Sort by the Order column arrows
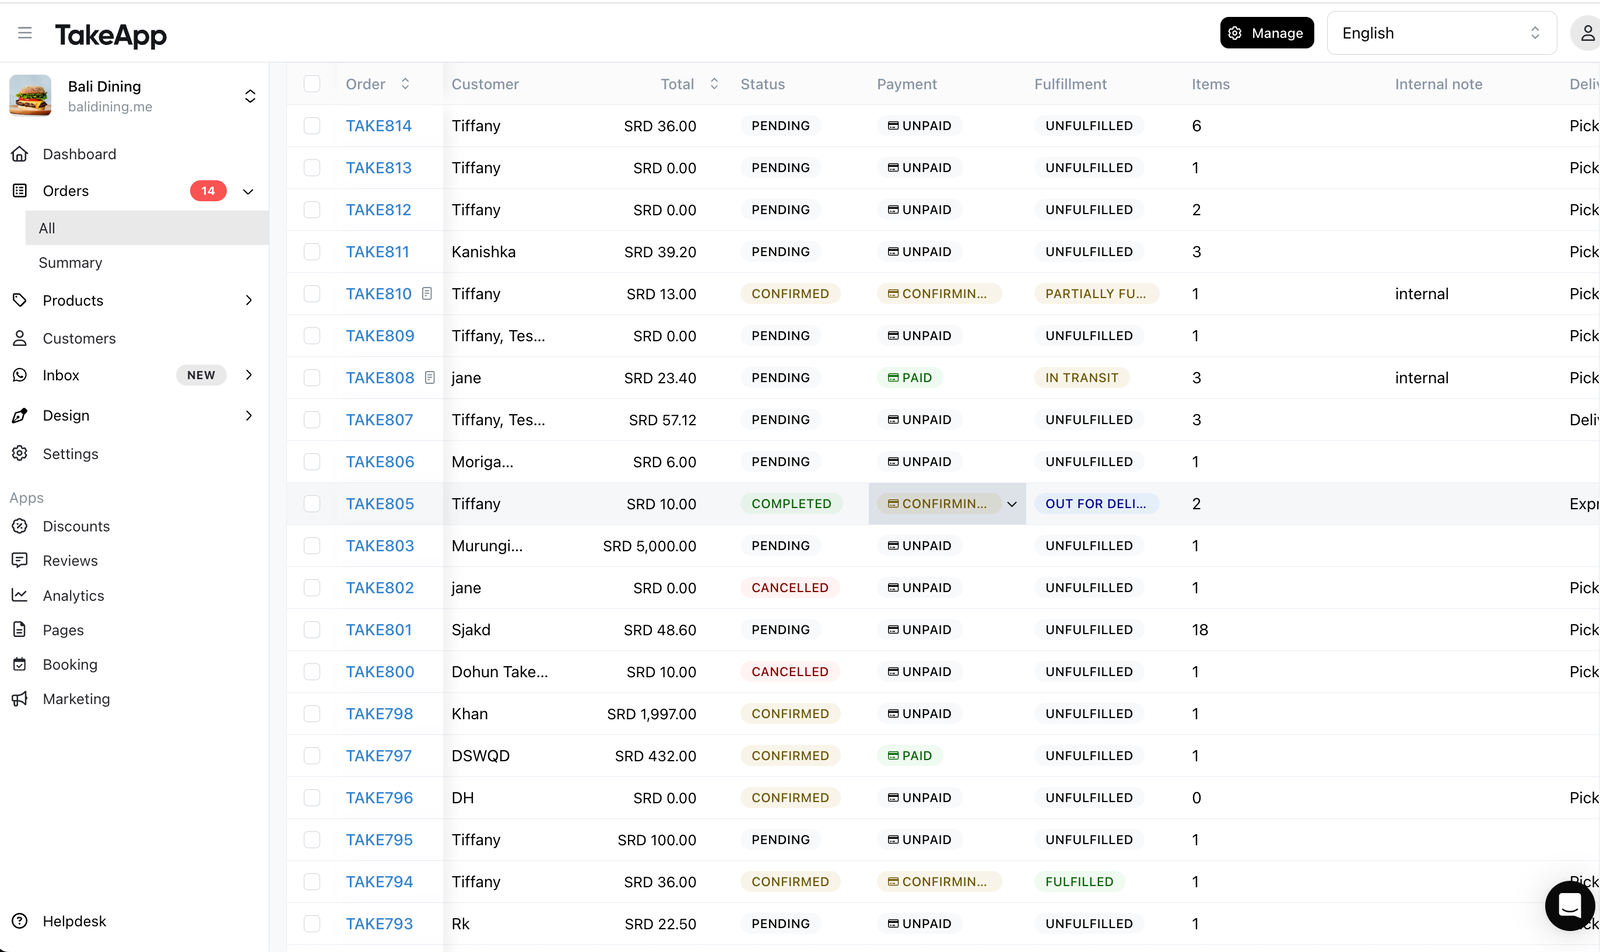This screenshot has height=952, width=1600. pos(405,84)
